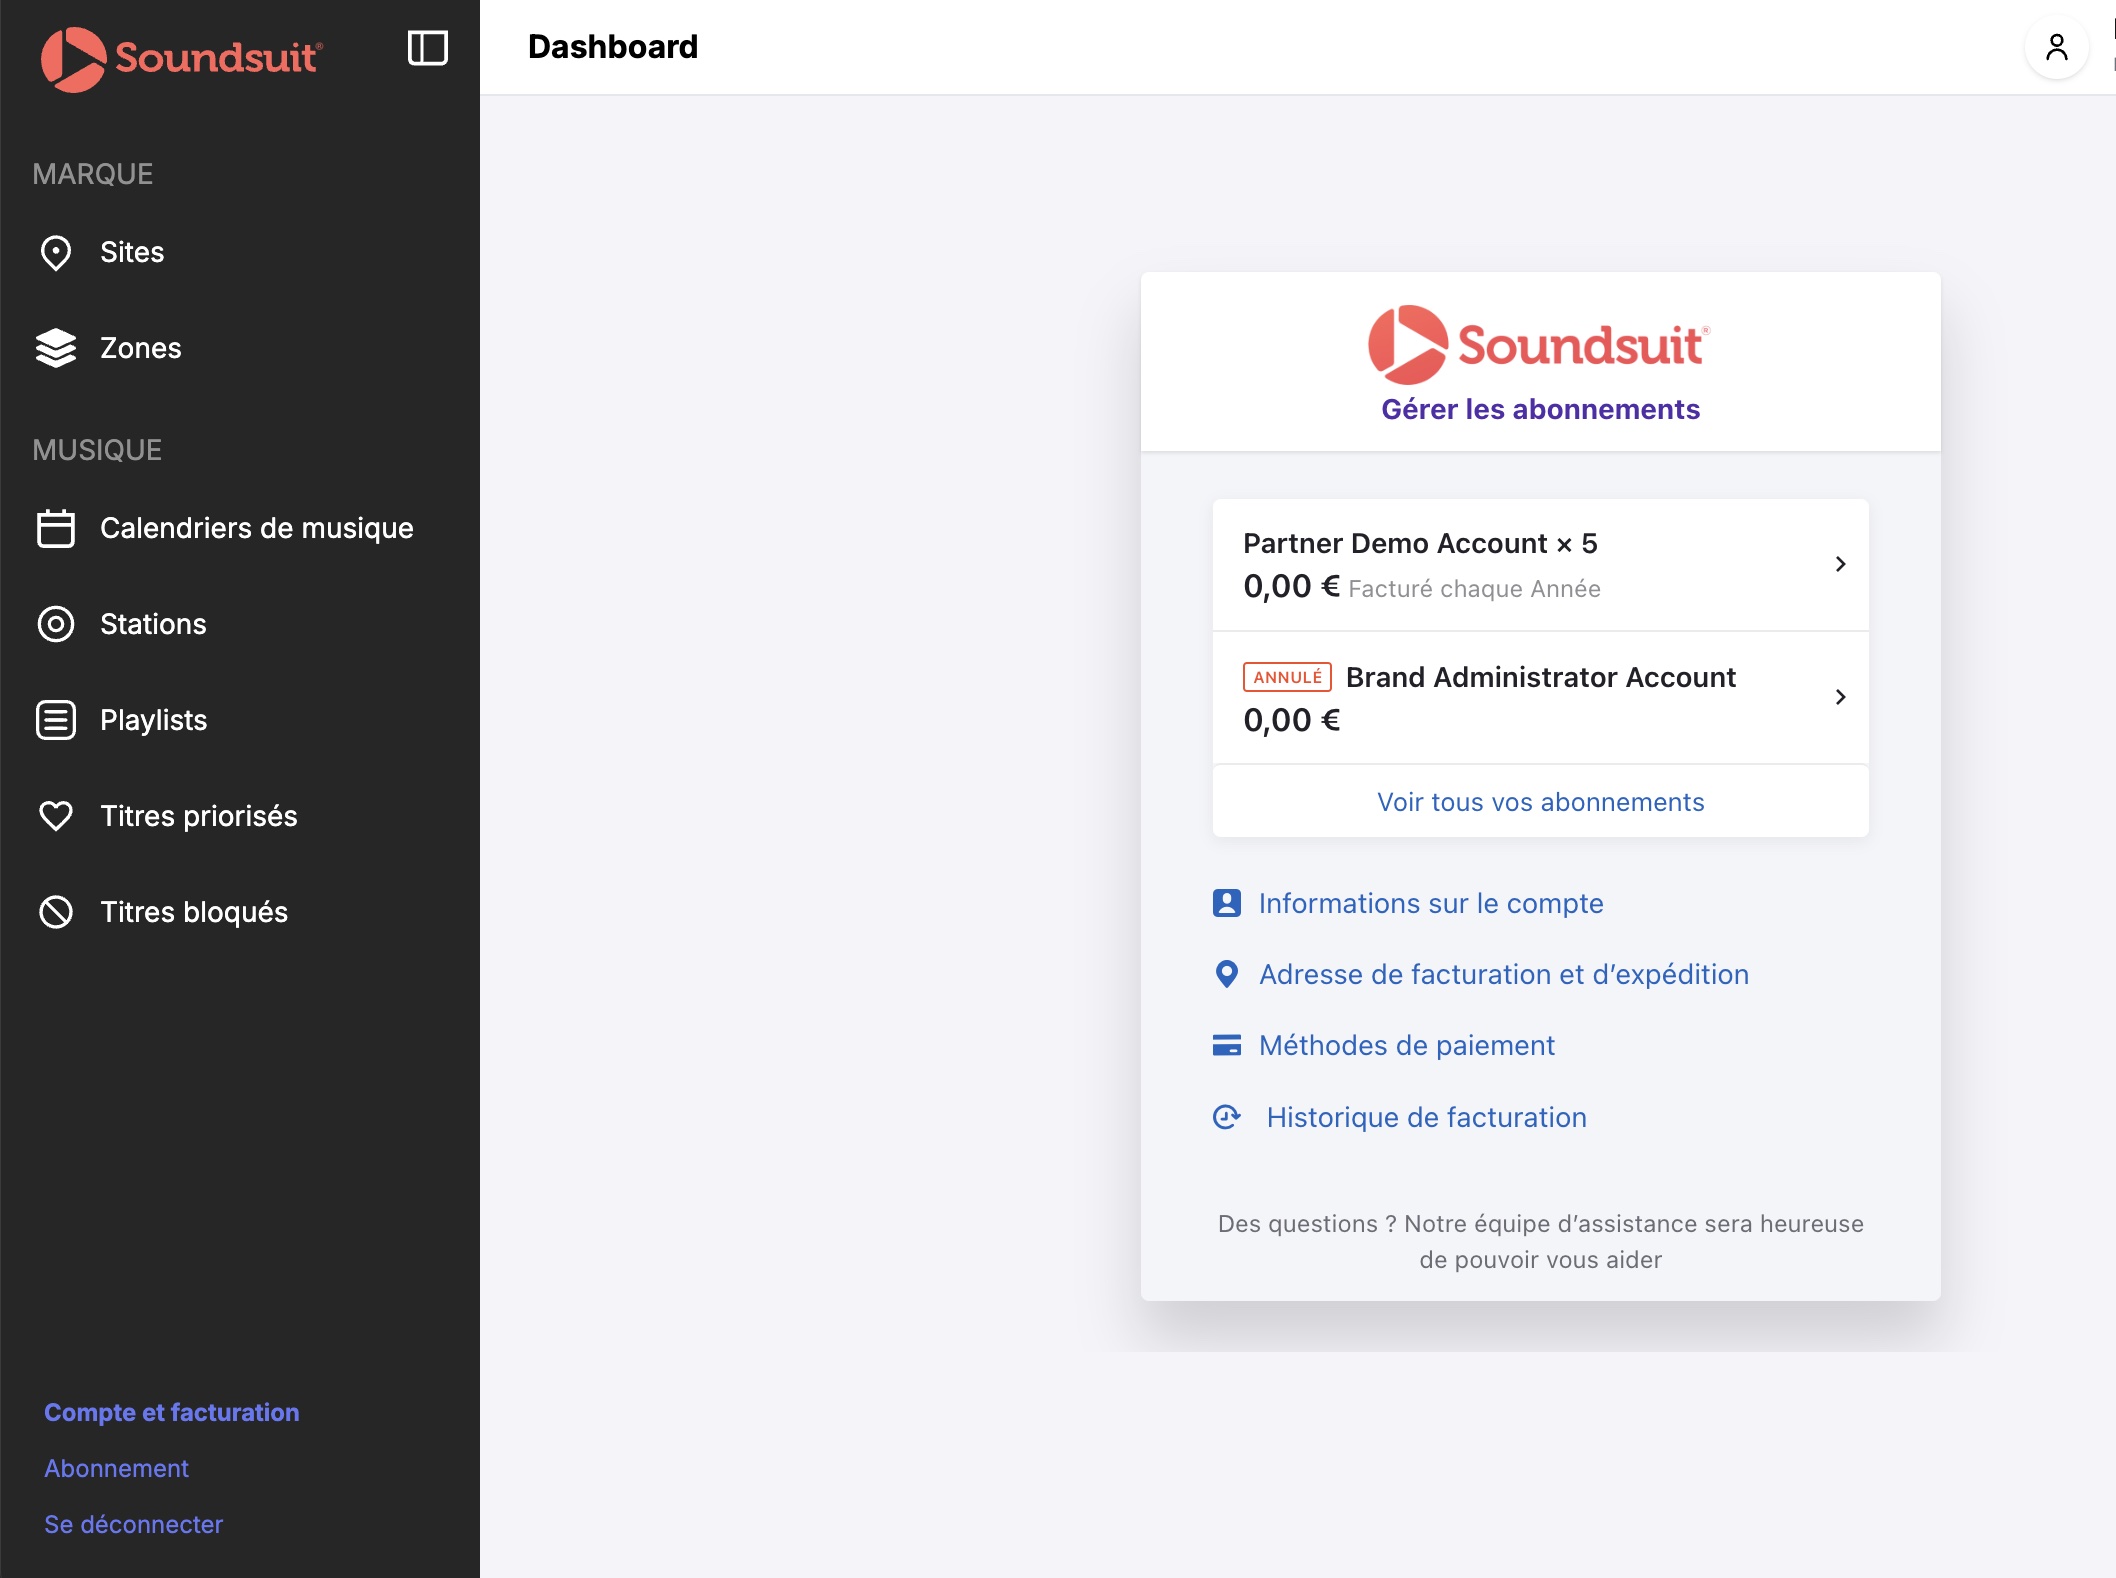Open the Abonnement link
2116x1578 pixels.
click(x=116, y=1468)
